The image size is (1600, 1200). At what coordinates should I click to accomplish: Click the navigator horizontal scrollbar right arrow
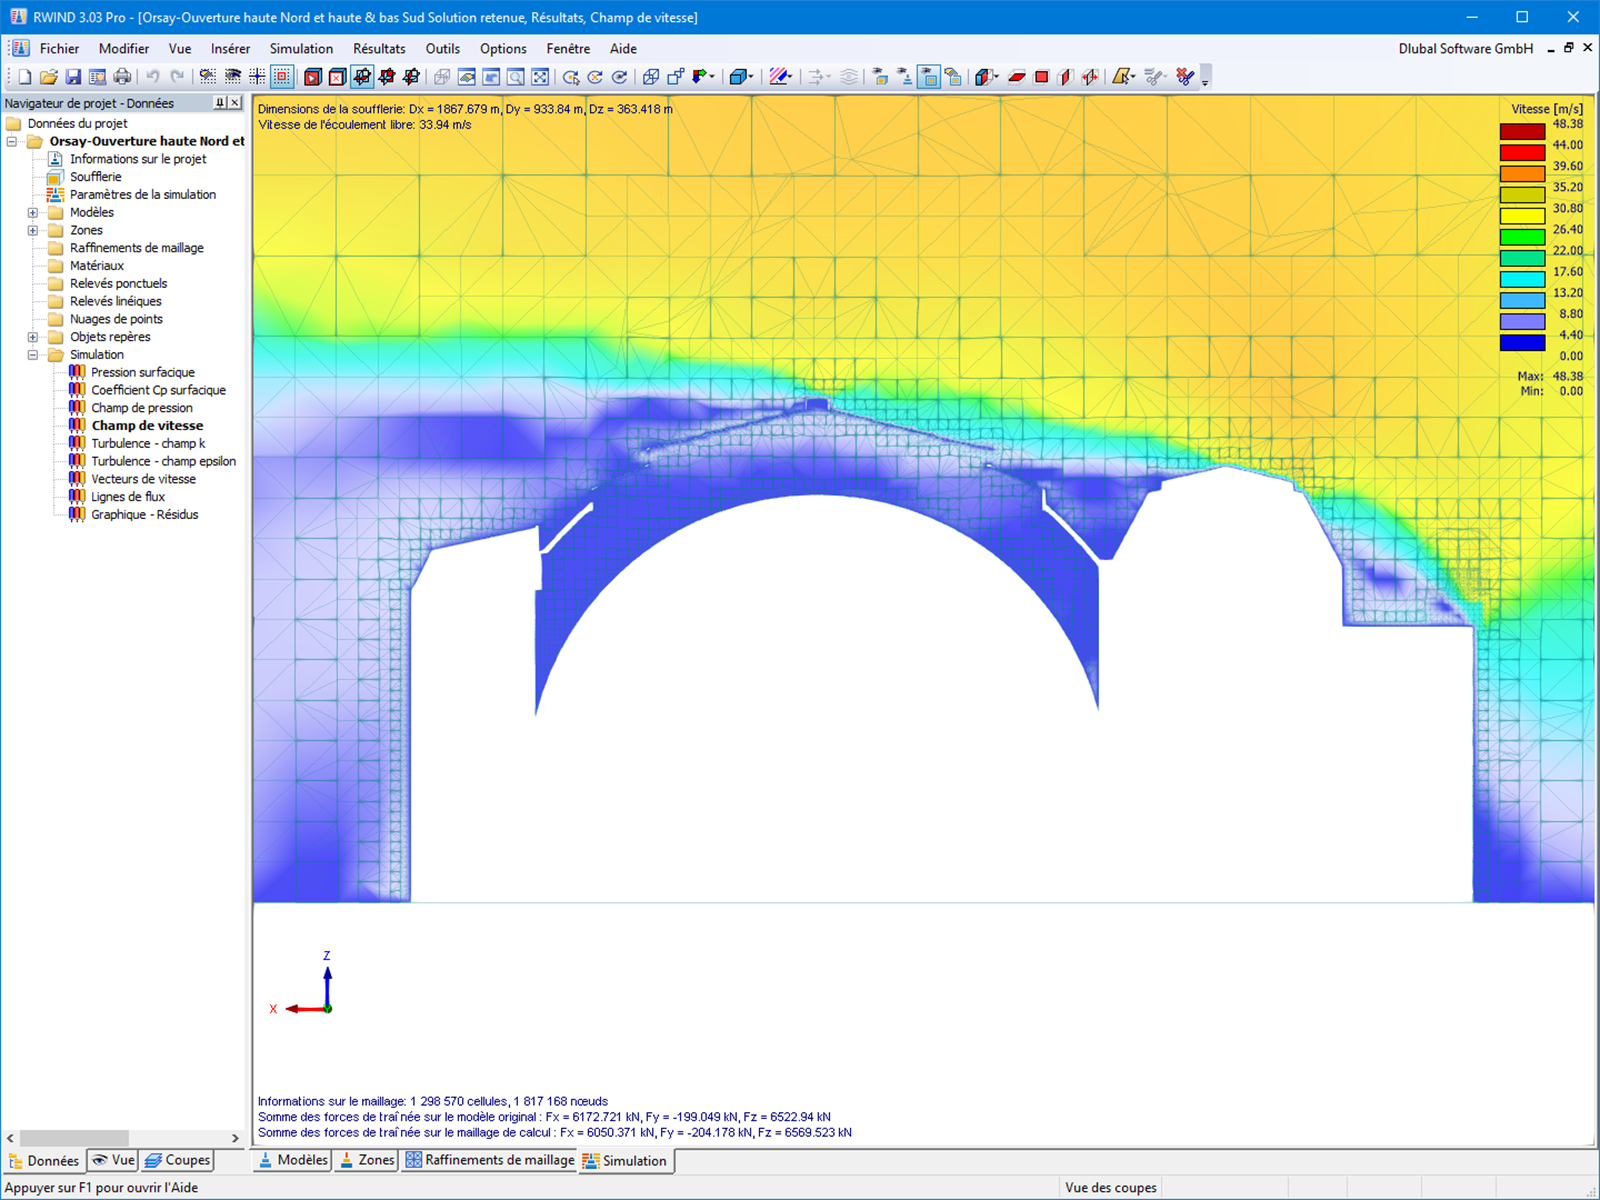point(235,1138)
